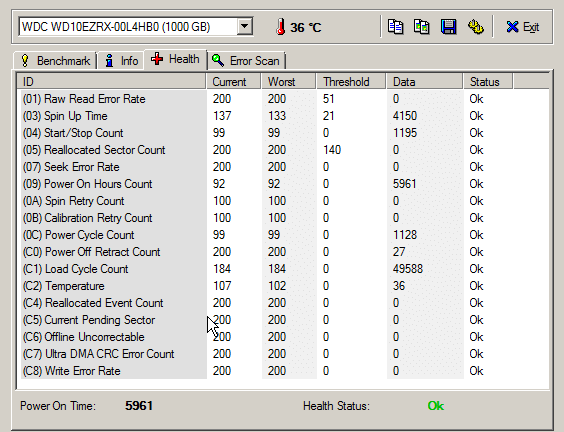Select the Raw Read Error Rate row

tap(284, 99)
